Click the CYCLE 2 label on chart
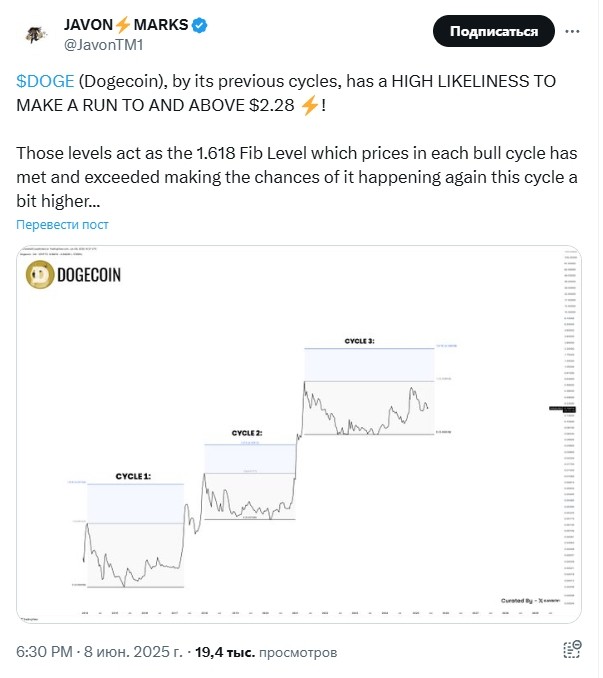Screen dimensions: 603x678 coord(247,433)
